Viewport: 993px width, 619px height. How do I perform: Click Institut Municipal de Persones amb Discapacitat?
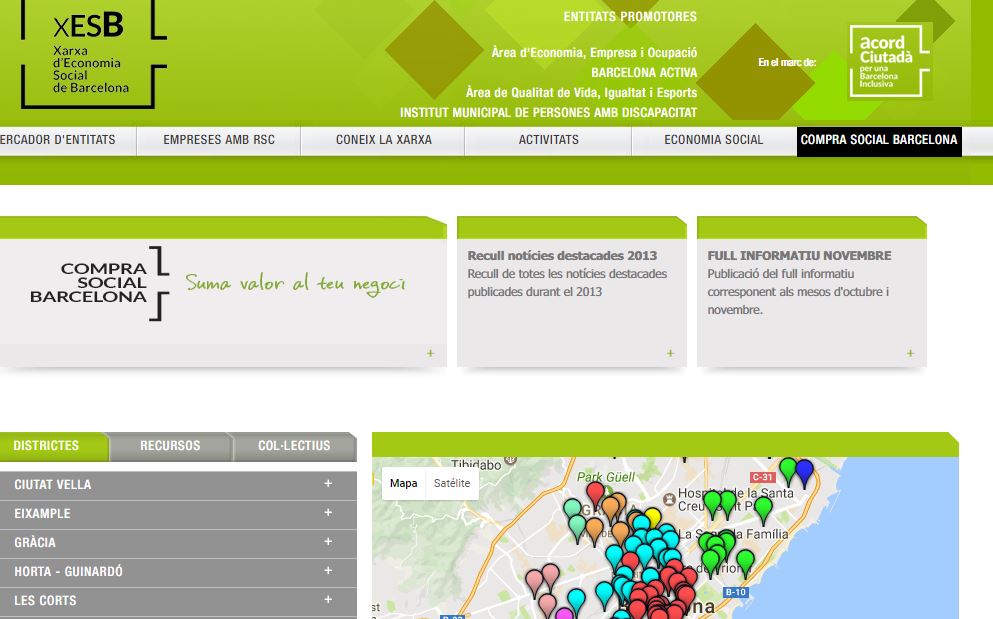click(x=548, y=113)
